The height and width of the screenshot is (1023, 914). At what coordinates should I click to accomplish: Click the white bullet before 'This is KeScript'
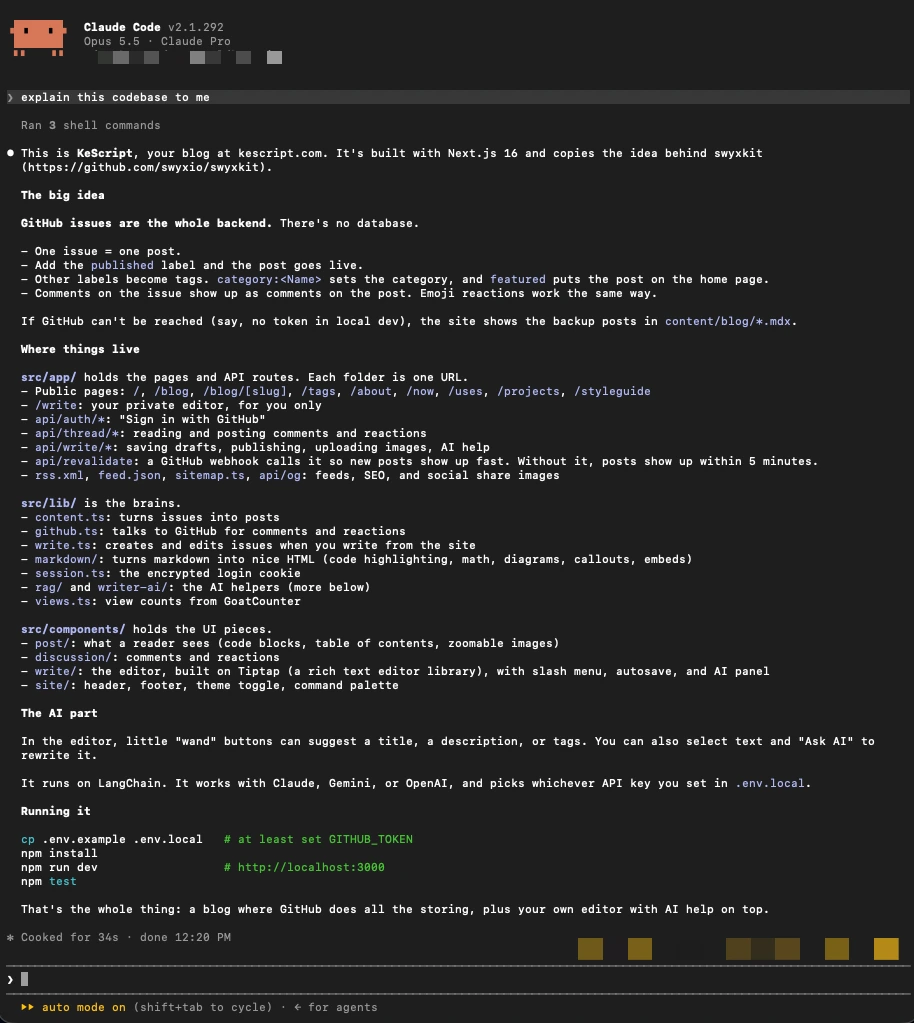10,153
